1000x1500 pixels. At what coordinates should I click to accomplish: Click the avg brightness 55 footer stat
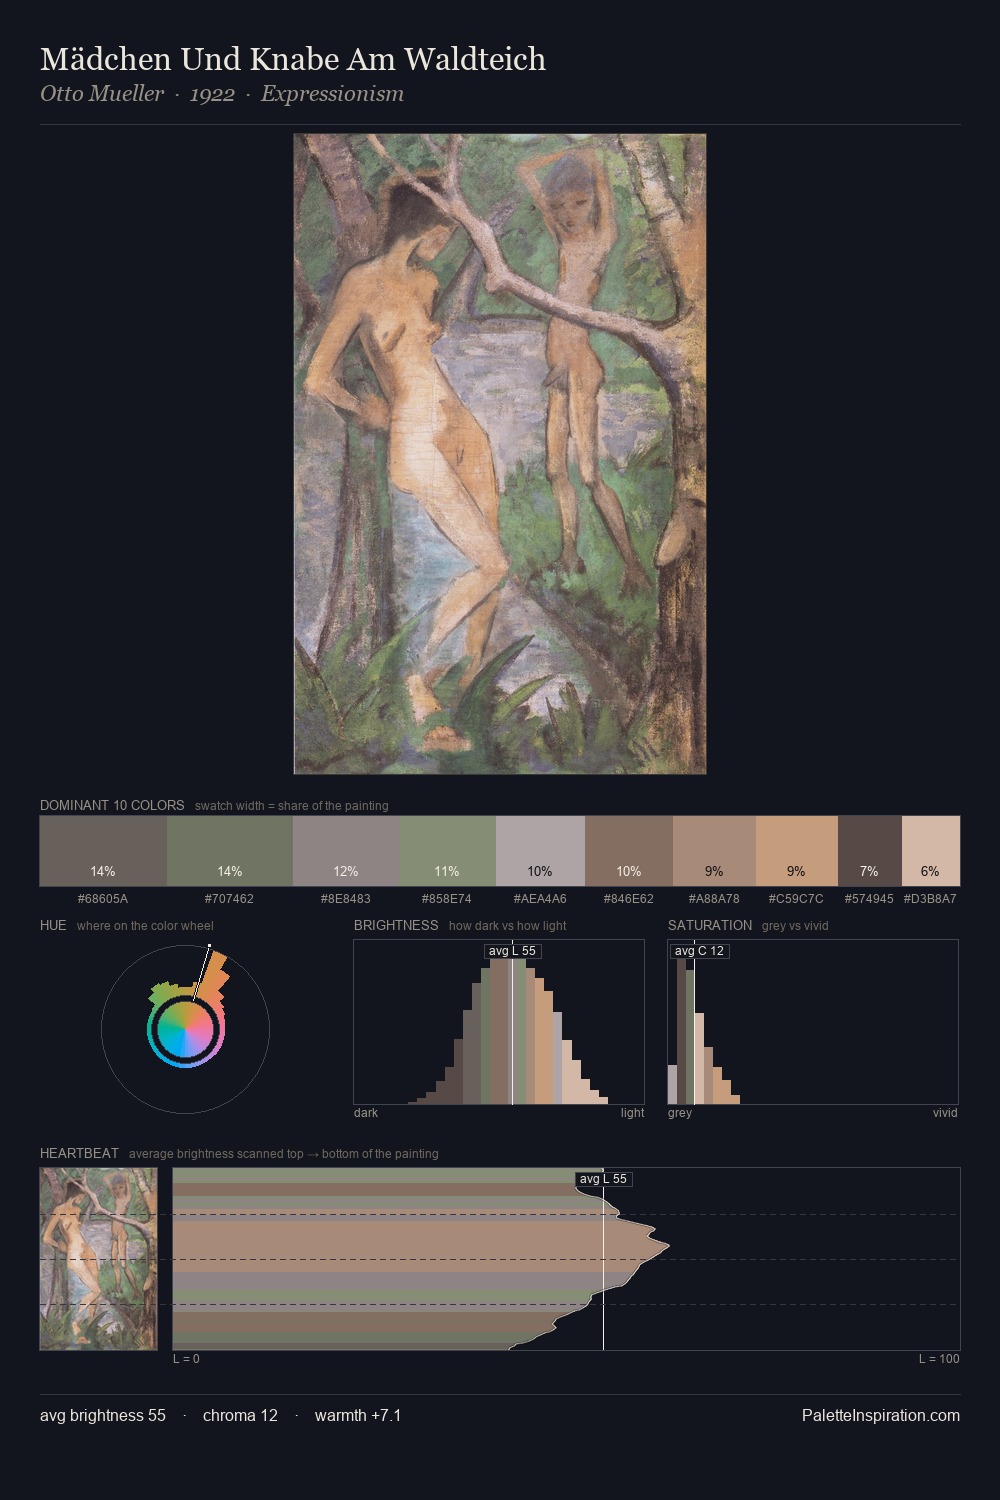tap(103, 1415)
